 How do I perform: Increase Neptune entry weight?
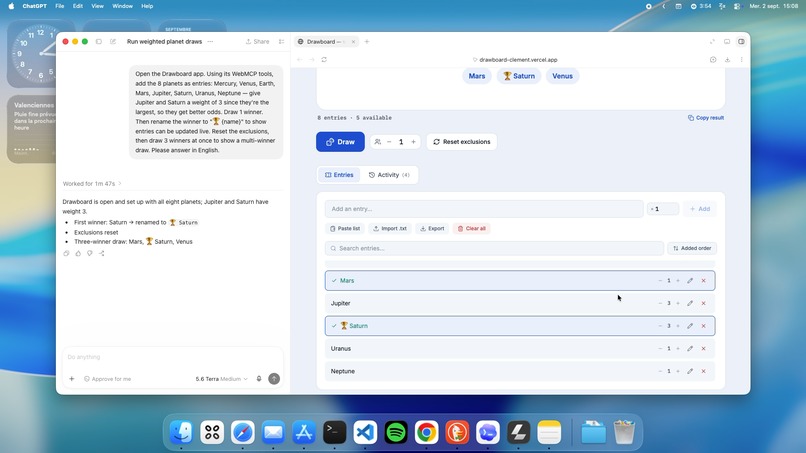[677, 371]
